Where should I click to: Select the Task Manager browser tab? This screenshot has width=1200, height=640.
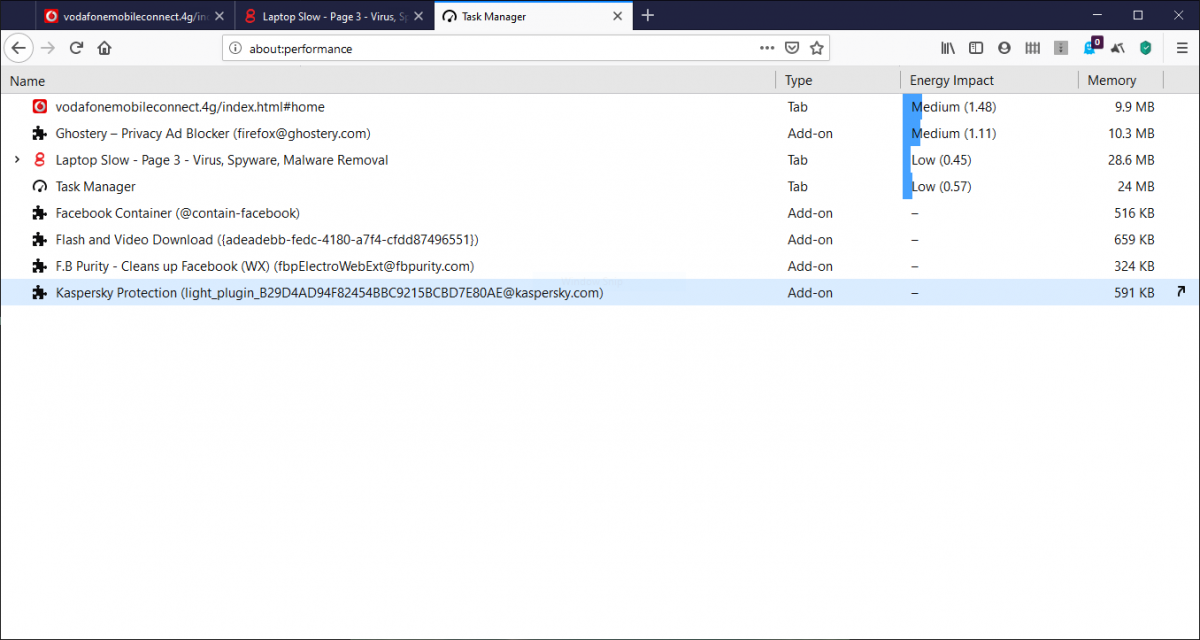(533, 16)
